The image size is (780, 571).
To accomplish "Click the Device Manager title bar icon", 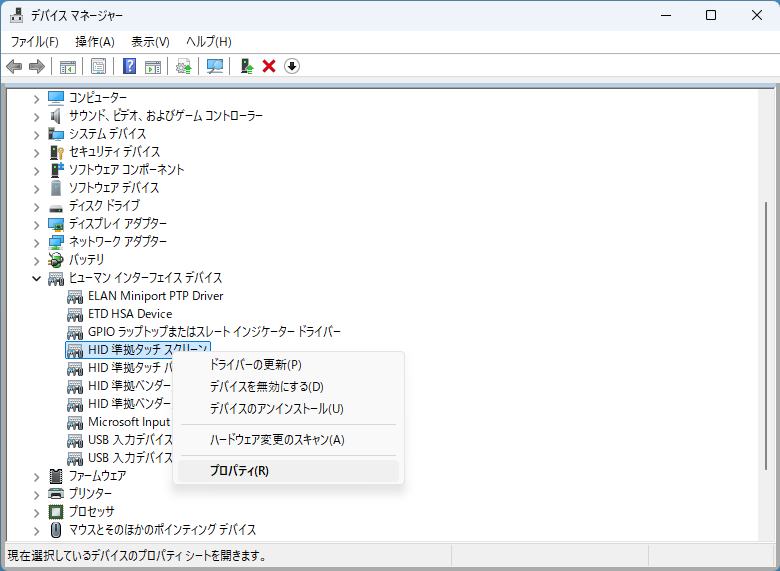I will tap(16, 15).
